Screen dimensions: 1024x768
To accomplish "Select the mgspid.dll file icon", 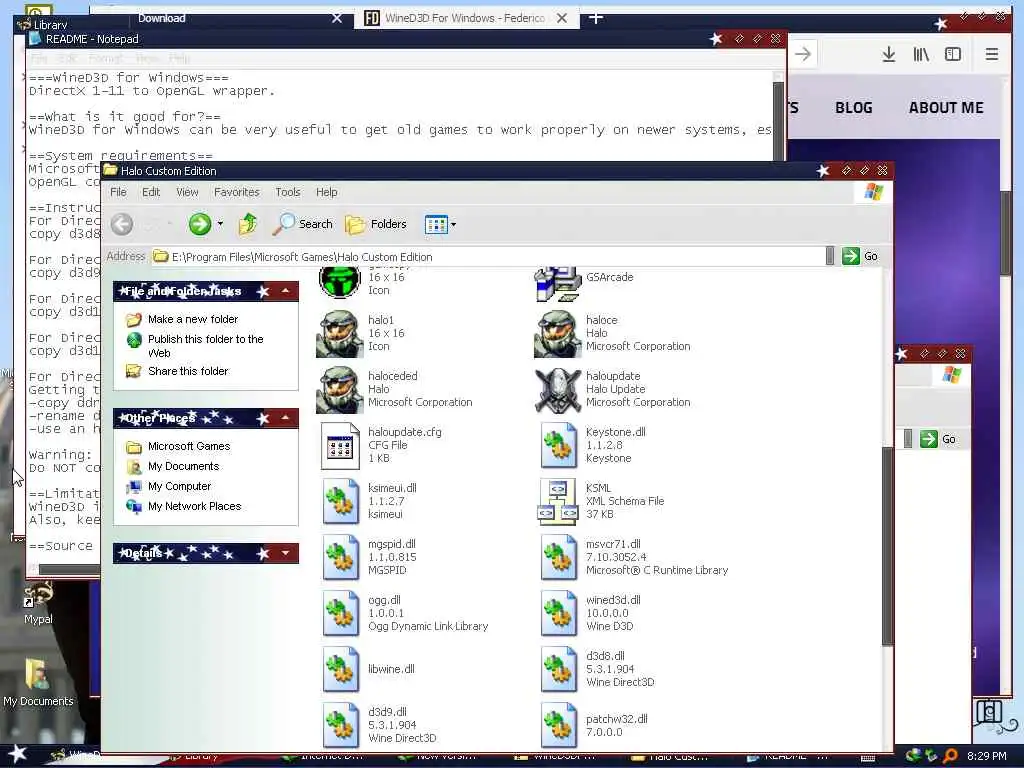I will point(340,558).
